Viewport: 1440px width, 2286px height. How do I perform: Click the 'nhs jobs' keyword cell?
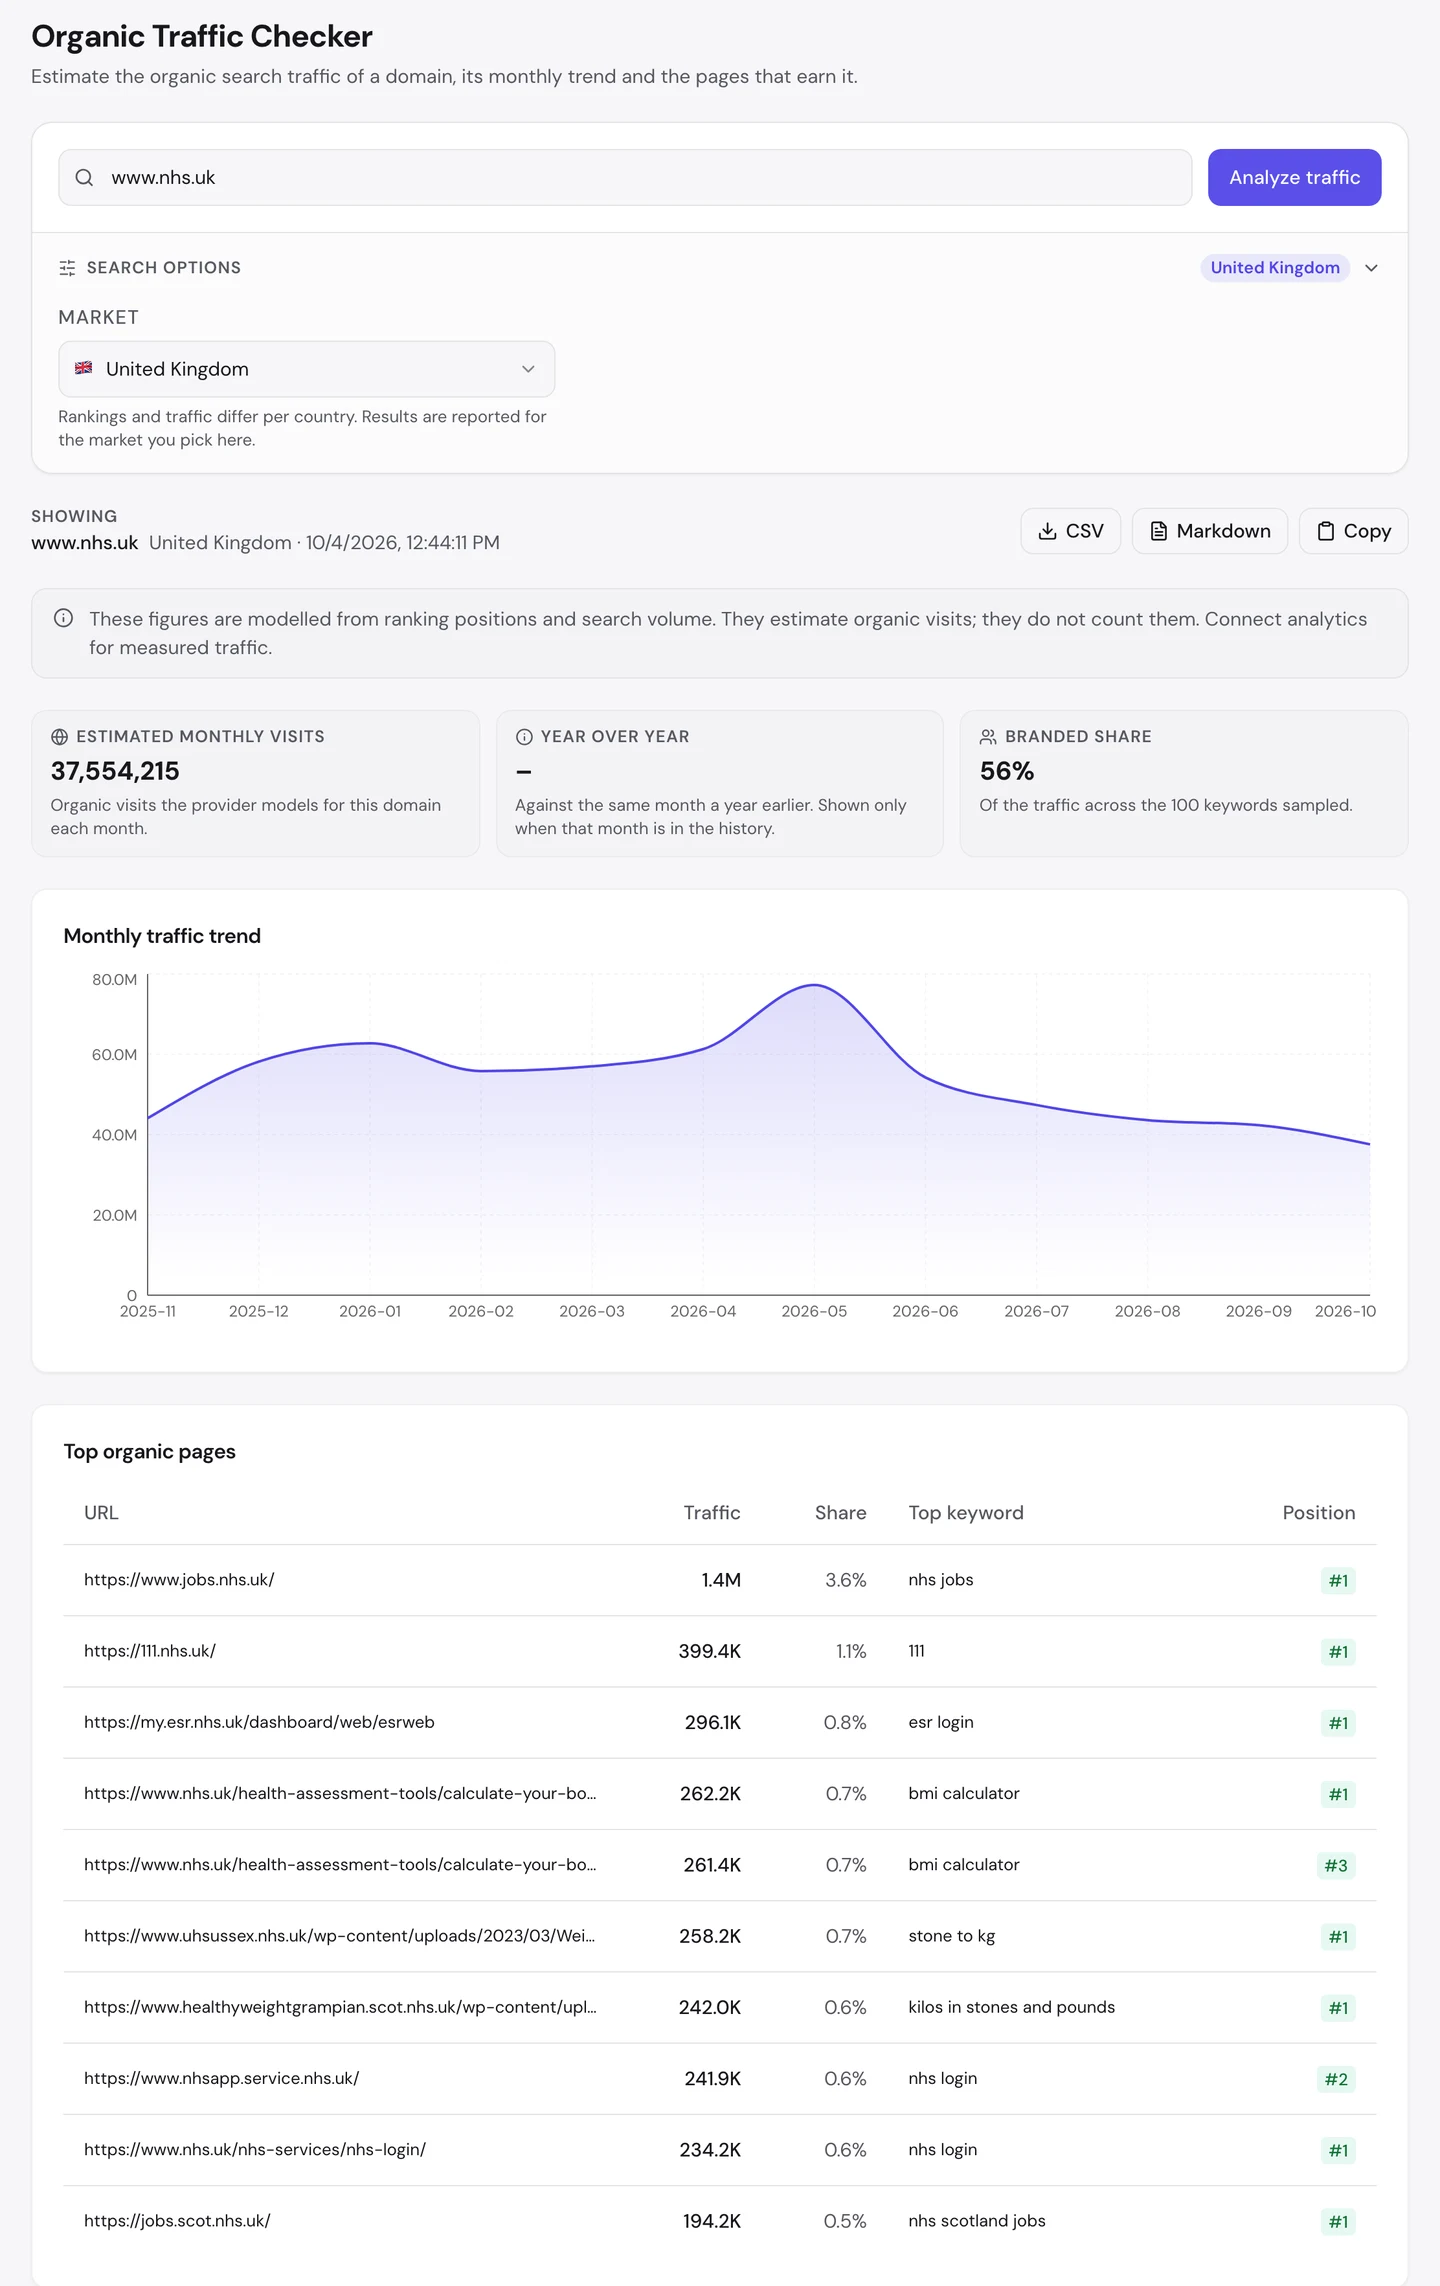941,1580
